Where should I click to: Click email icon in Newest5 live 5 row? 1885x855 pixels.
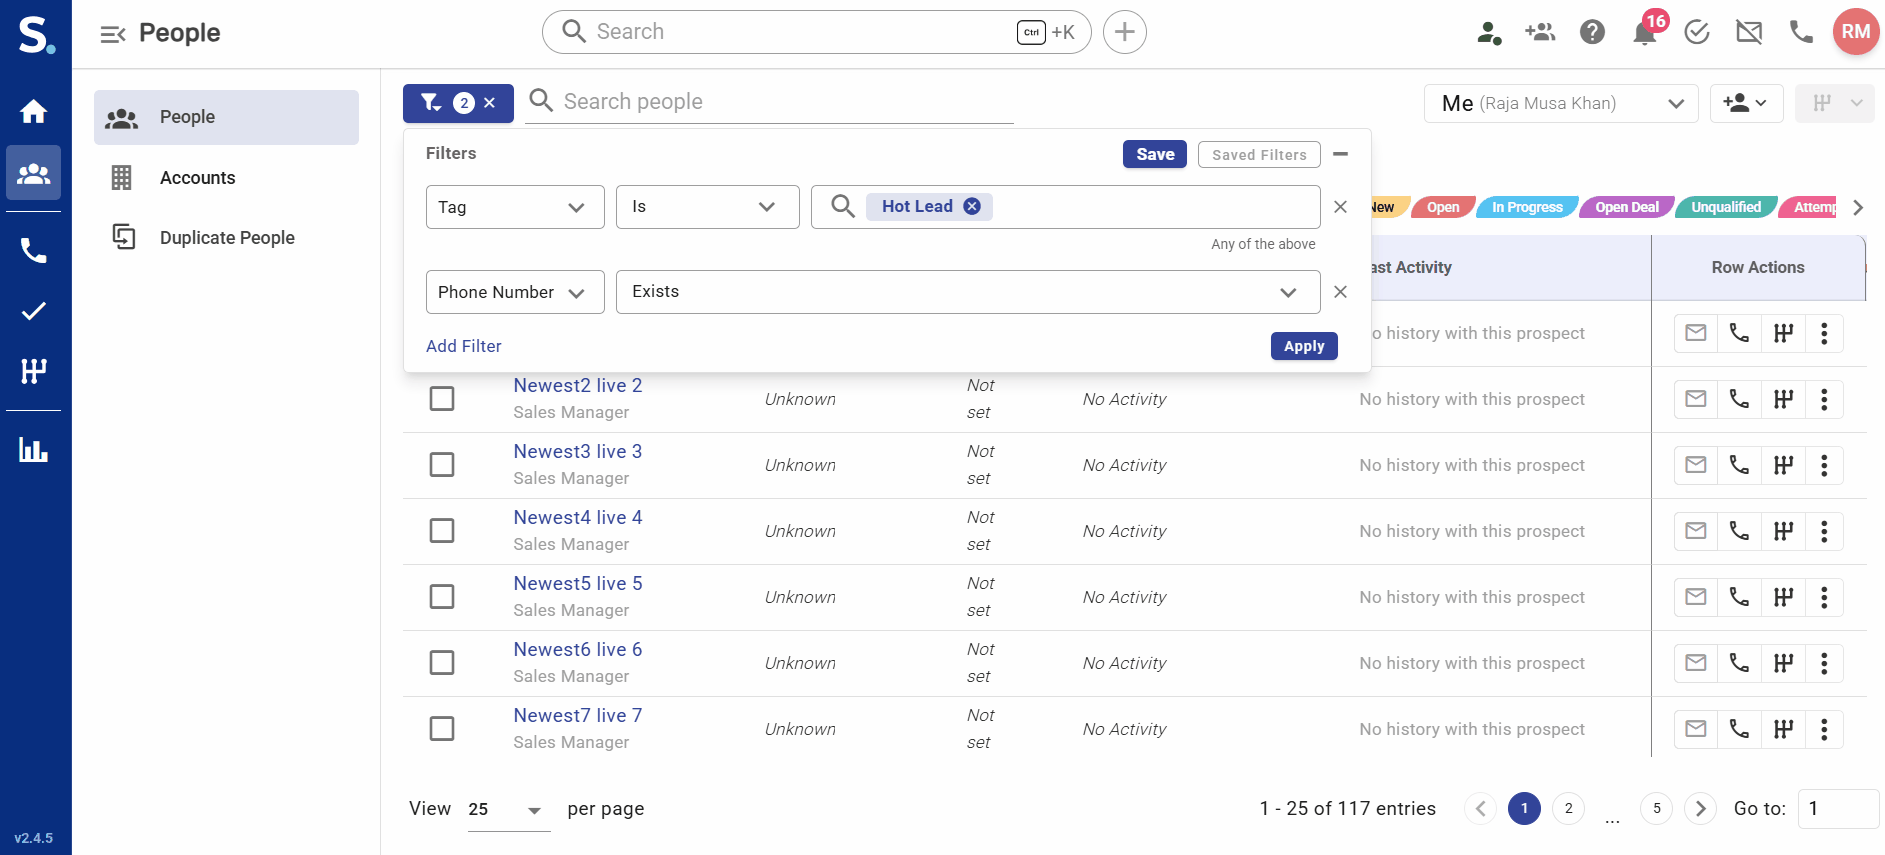(1695, 597)
